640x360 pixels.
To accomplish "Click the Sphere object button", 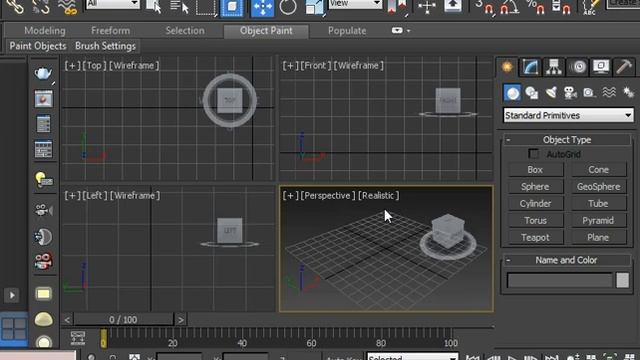I will (x=536, y=187).
